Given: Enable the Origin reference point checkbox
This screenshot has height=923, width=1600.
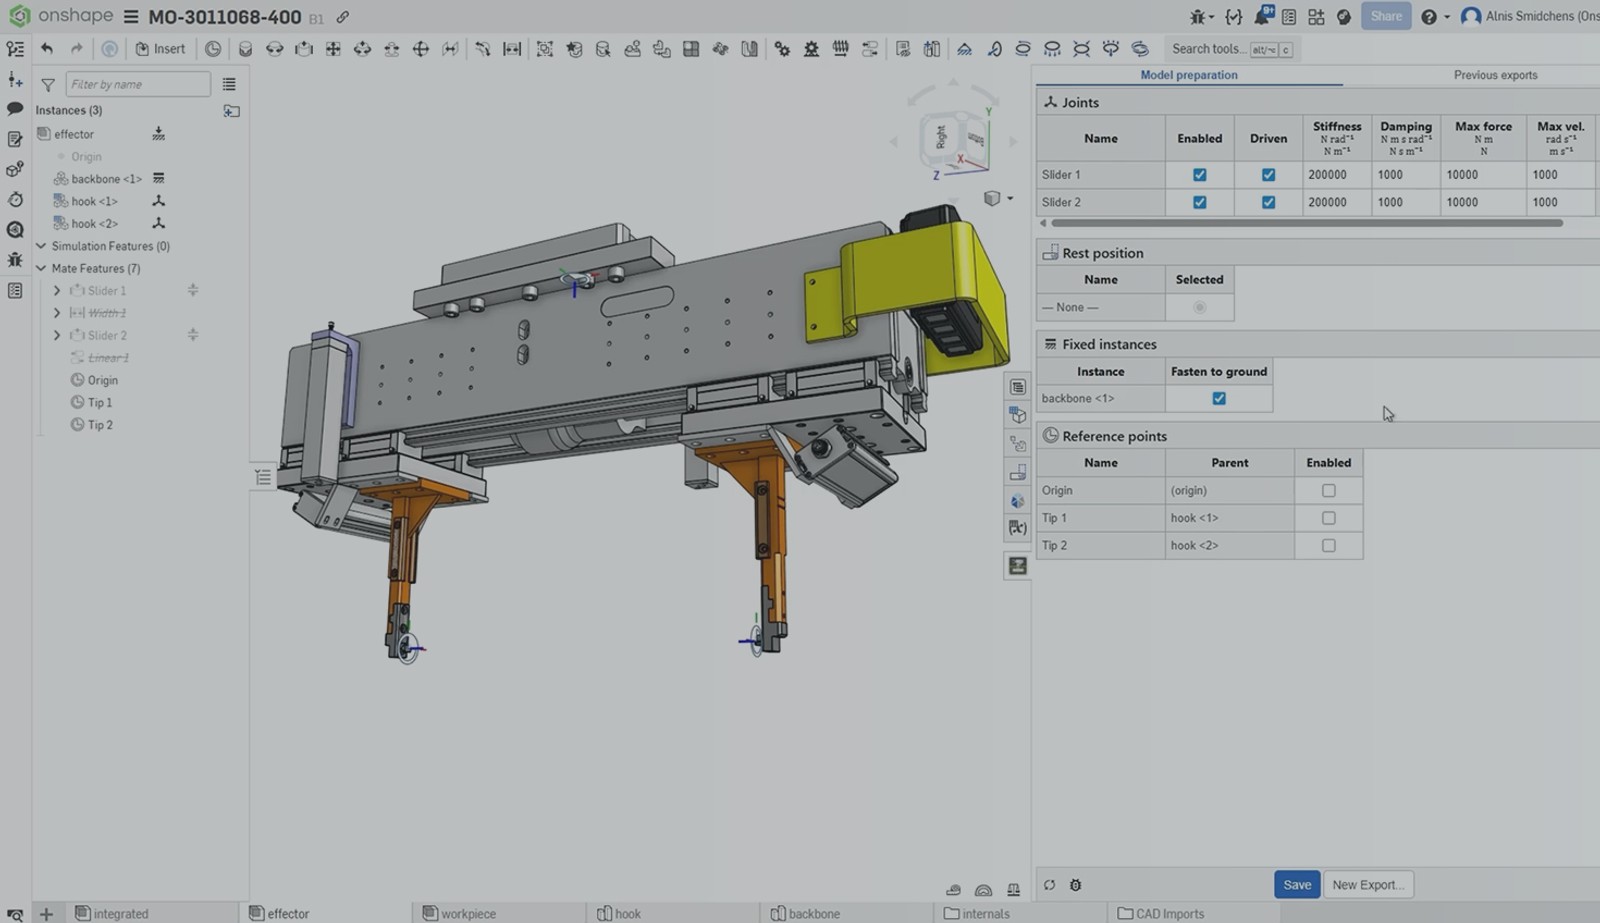Looking at the screenshot, I should (1329, 491).
